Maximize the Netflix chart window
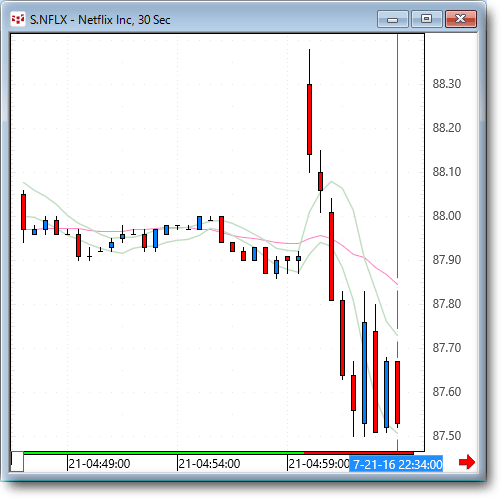Image resolution: width=504 pixels, height=499 pixels. click(x=427, y=19)
